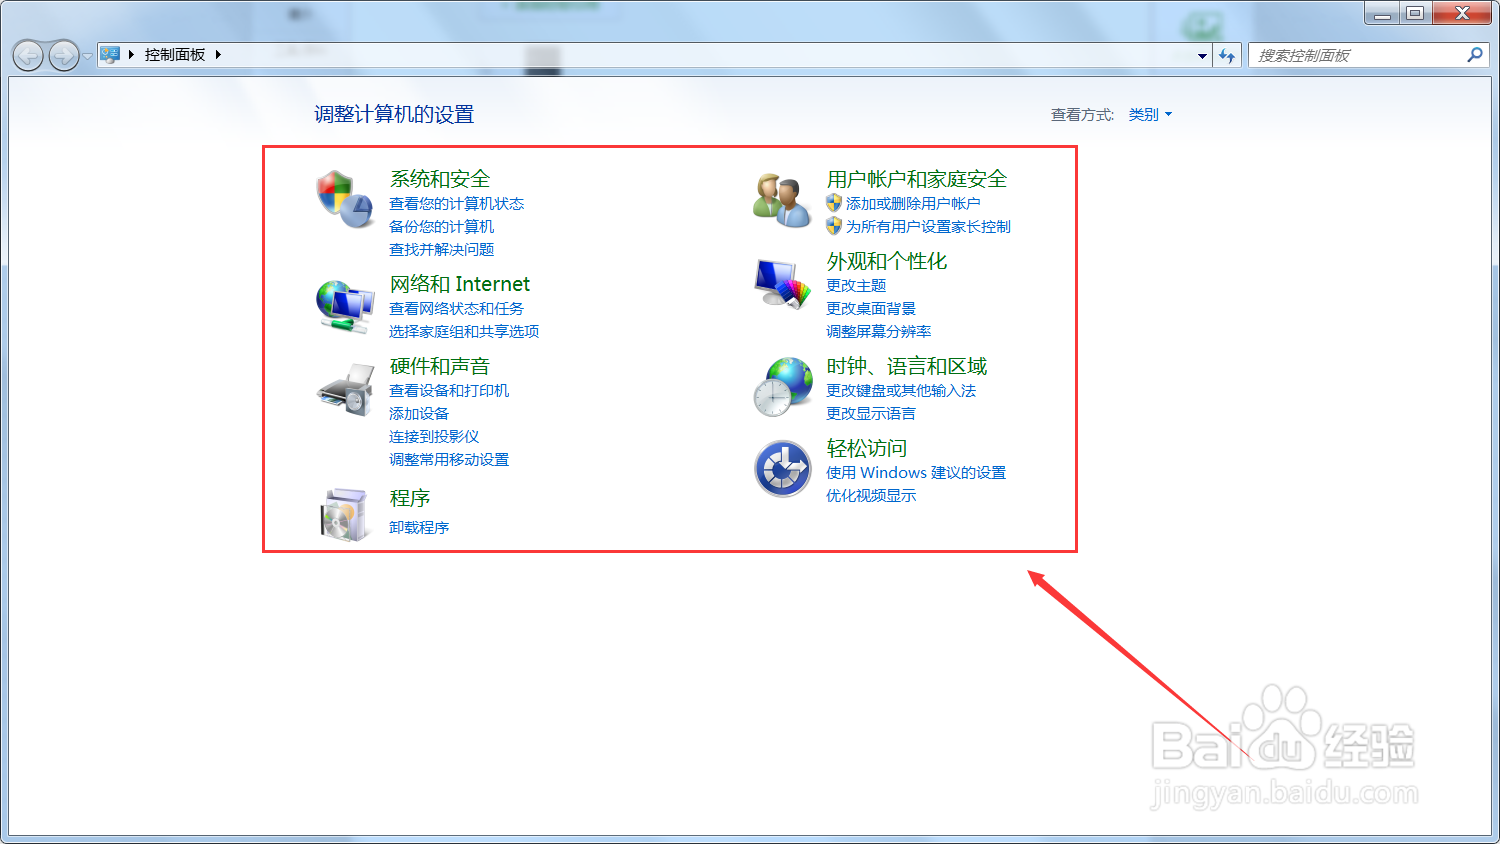Open the 硬件和声音 category heading
Image resolution: width=1500 pixels, height=844 pixels.
(440, 366)
